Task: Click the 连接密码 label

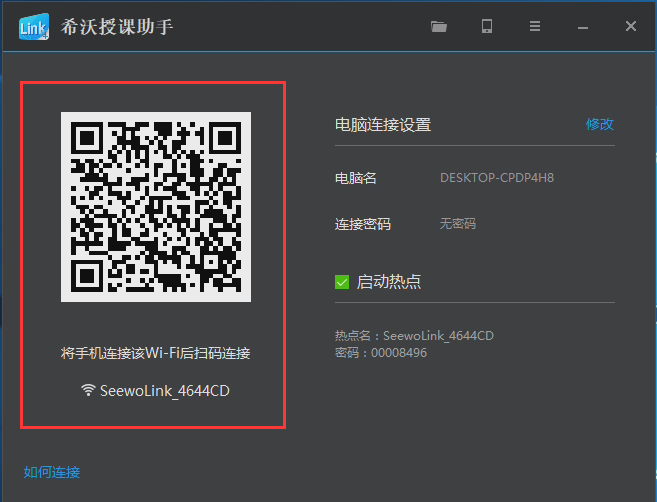Action: [362, 224]
